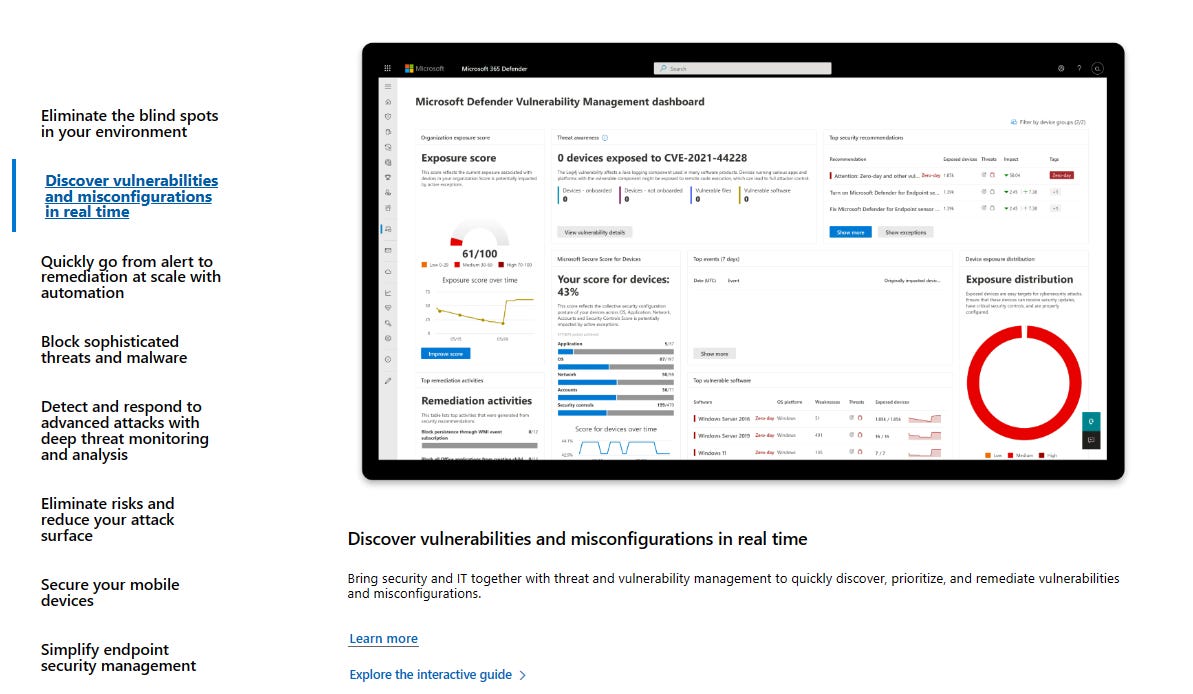Select Windows Server 2019 software row
The height and width of the screenshot is (694, 1193).
817,435
